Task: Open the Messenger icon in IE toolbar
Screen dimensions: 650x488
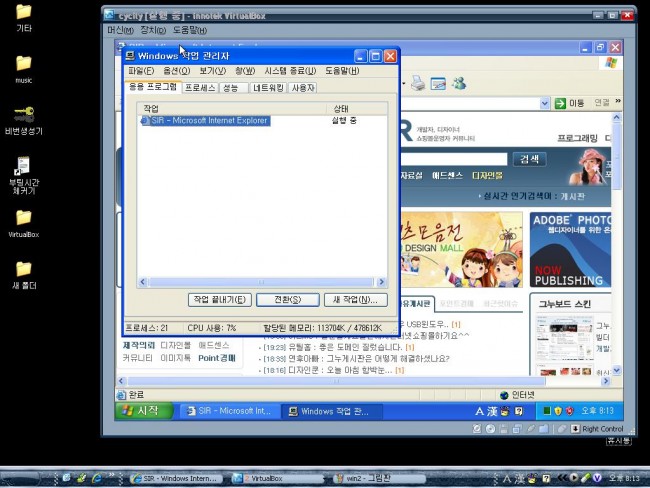Action: 459,84
